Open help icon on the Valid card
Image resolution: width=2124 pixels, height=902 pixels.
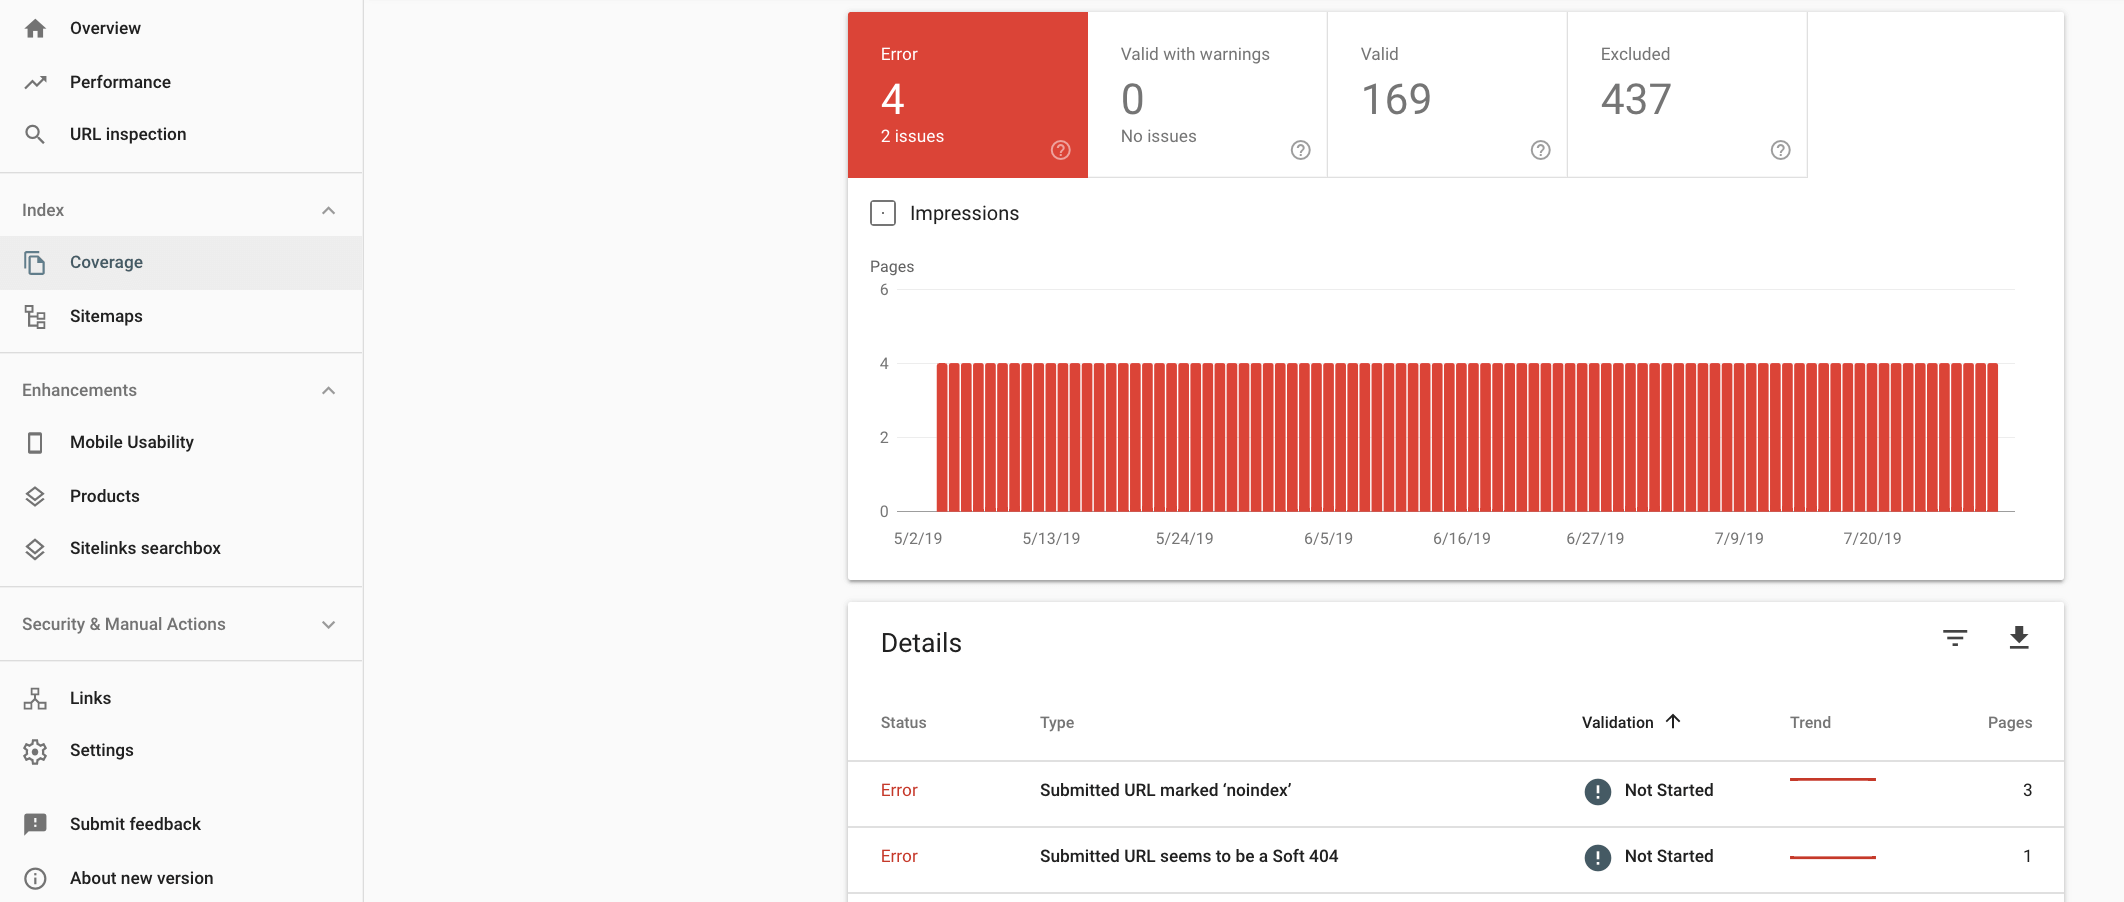(x=1541, y=150)
